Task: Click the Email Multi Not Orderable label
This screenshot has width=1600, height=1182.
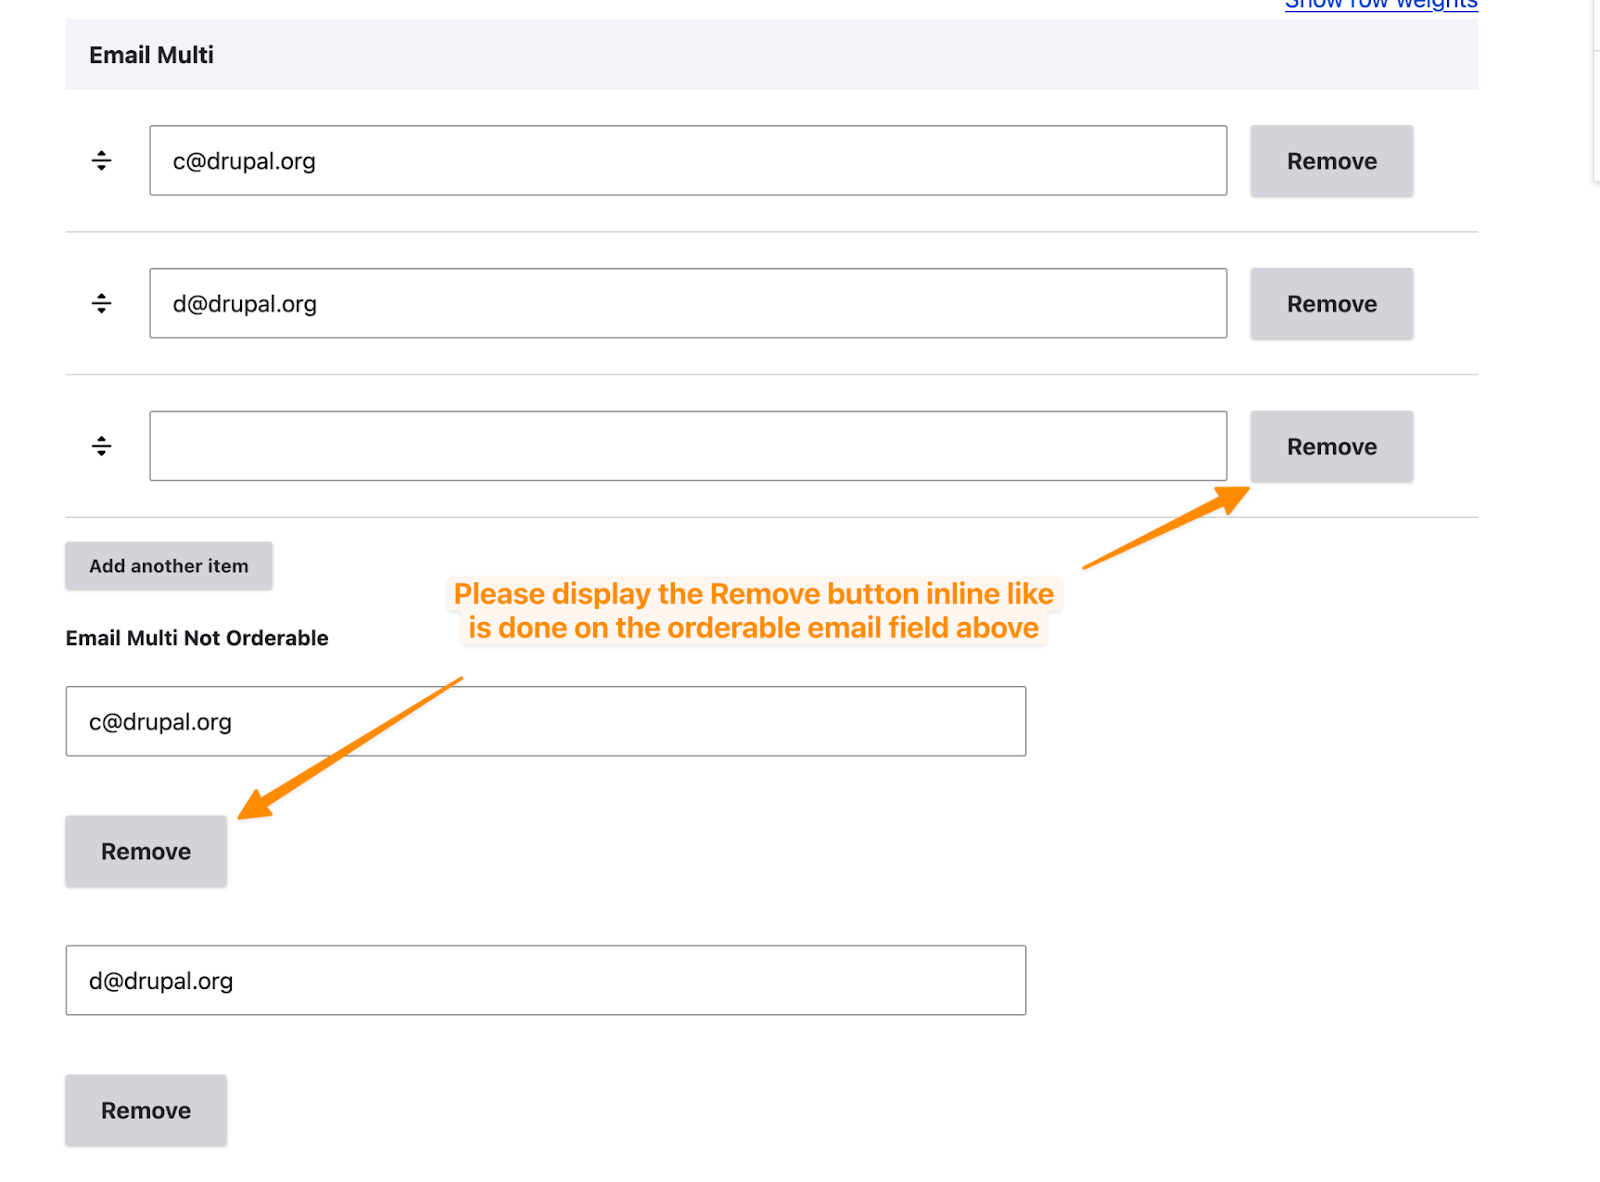Action: (197, 638)
